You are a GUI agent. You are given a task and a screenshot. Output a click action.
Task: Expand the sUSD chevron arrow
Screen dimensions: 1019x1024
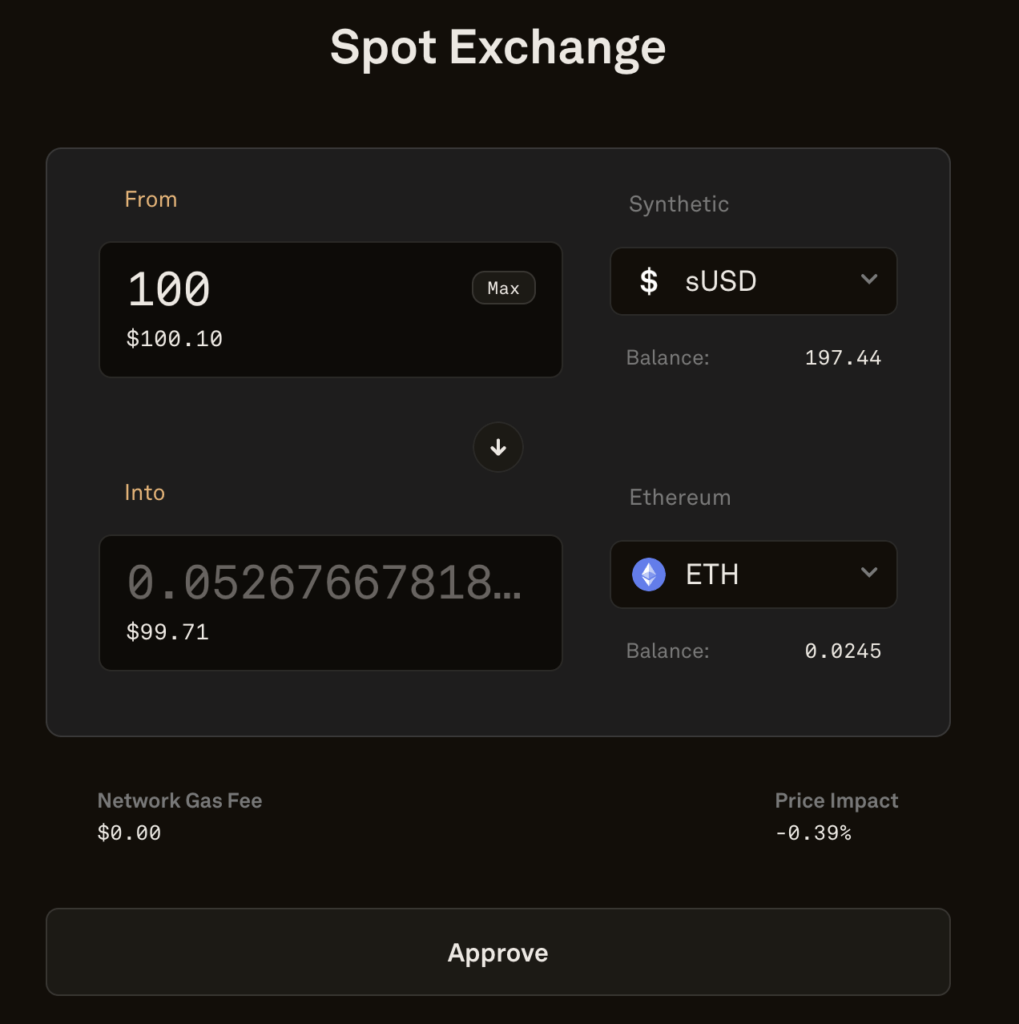(869, 280)
